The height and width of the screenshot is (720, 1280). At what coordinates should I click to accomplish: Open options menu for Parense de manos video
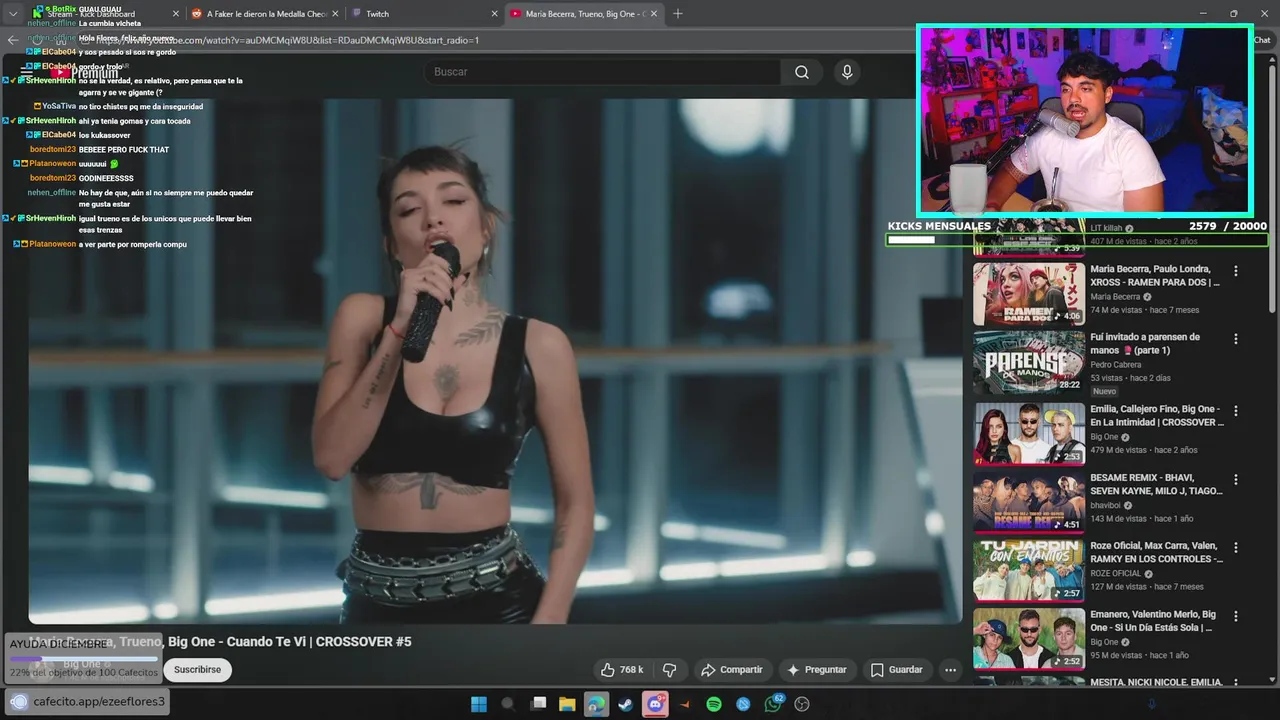coord(1236,339)
